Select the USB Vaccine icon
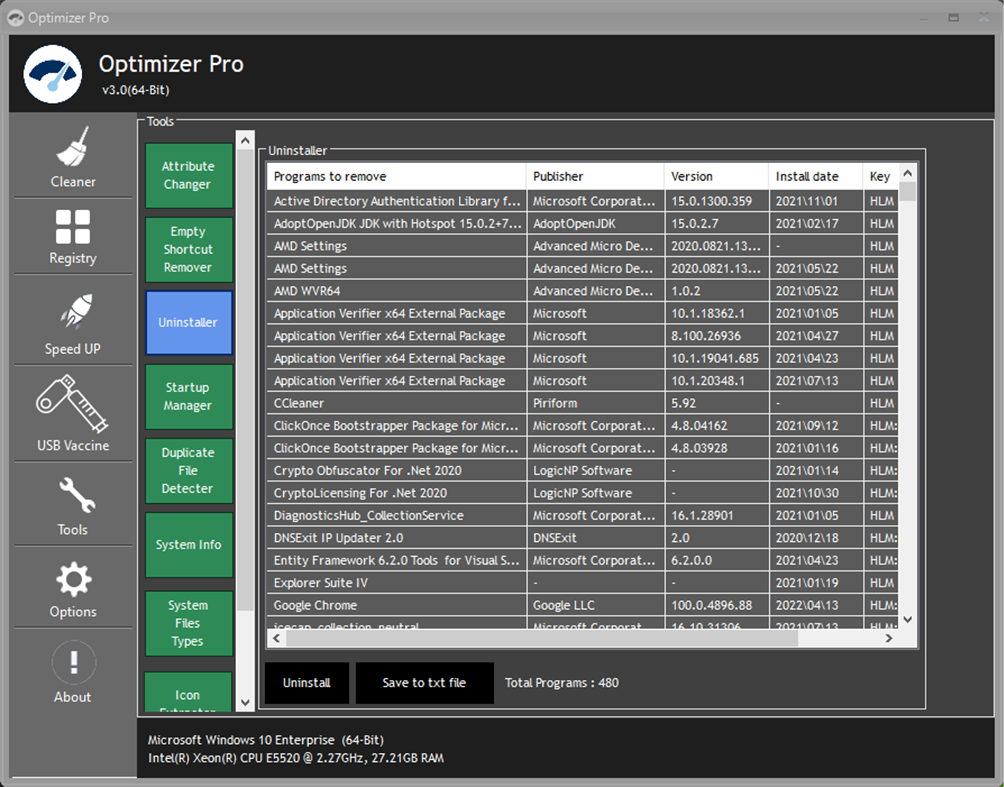This screenshot has width=1004, height=787. 72,403
